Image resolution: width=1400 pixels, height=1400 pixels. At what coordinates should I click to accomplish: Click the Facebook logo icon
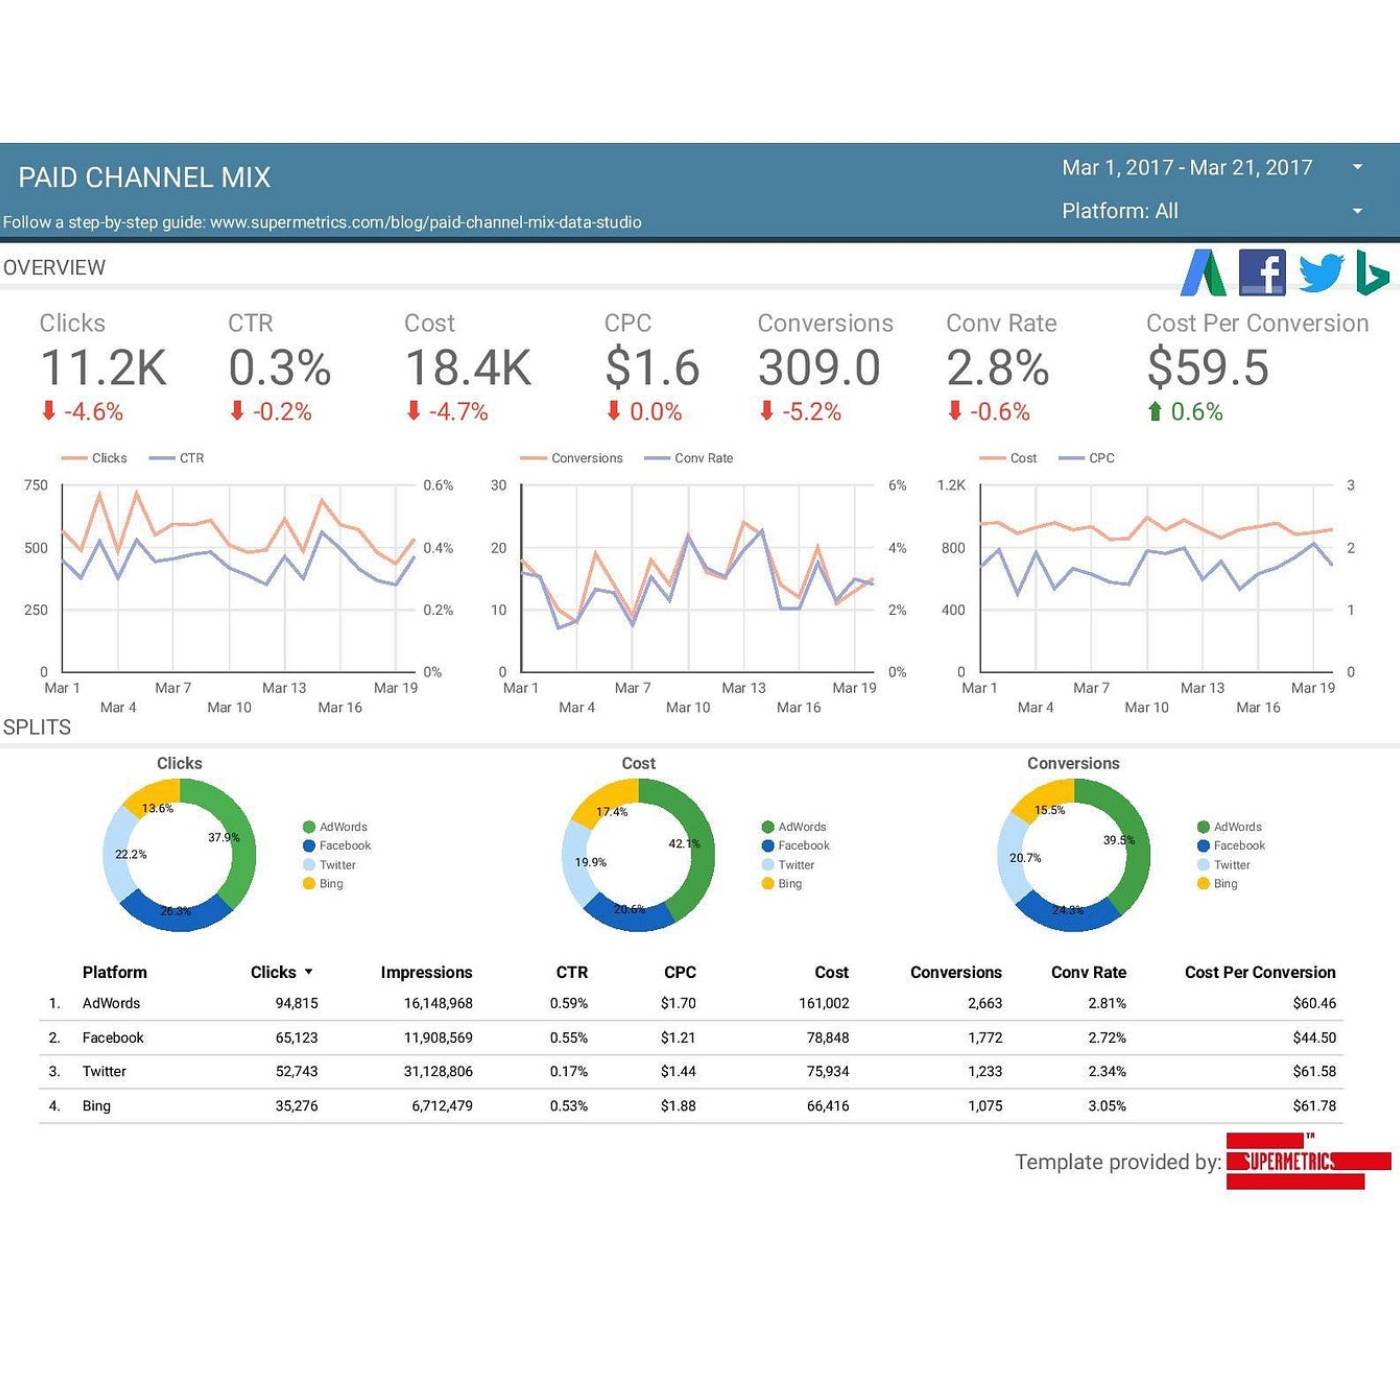click(x=1262, y=272)
